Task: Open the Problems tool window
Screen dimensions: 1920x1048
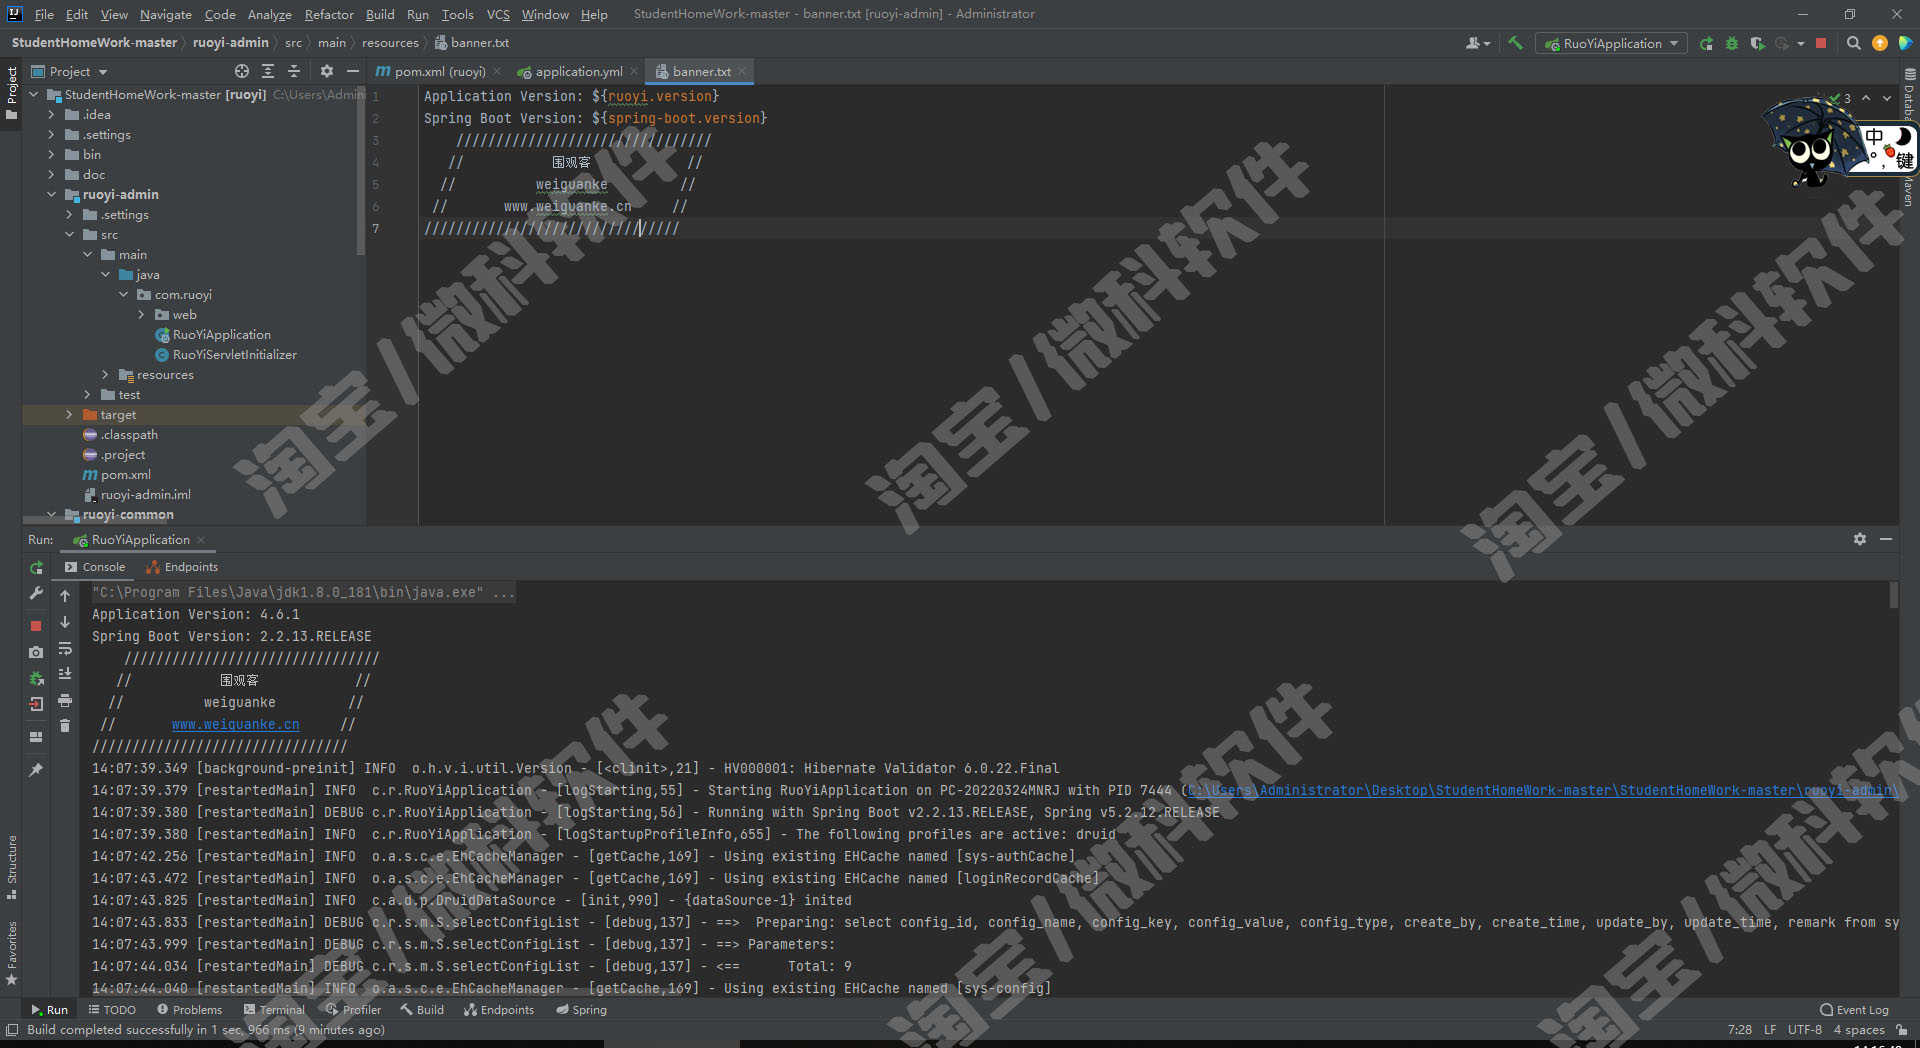Action: pos(189,1010)
